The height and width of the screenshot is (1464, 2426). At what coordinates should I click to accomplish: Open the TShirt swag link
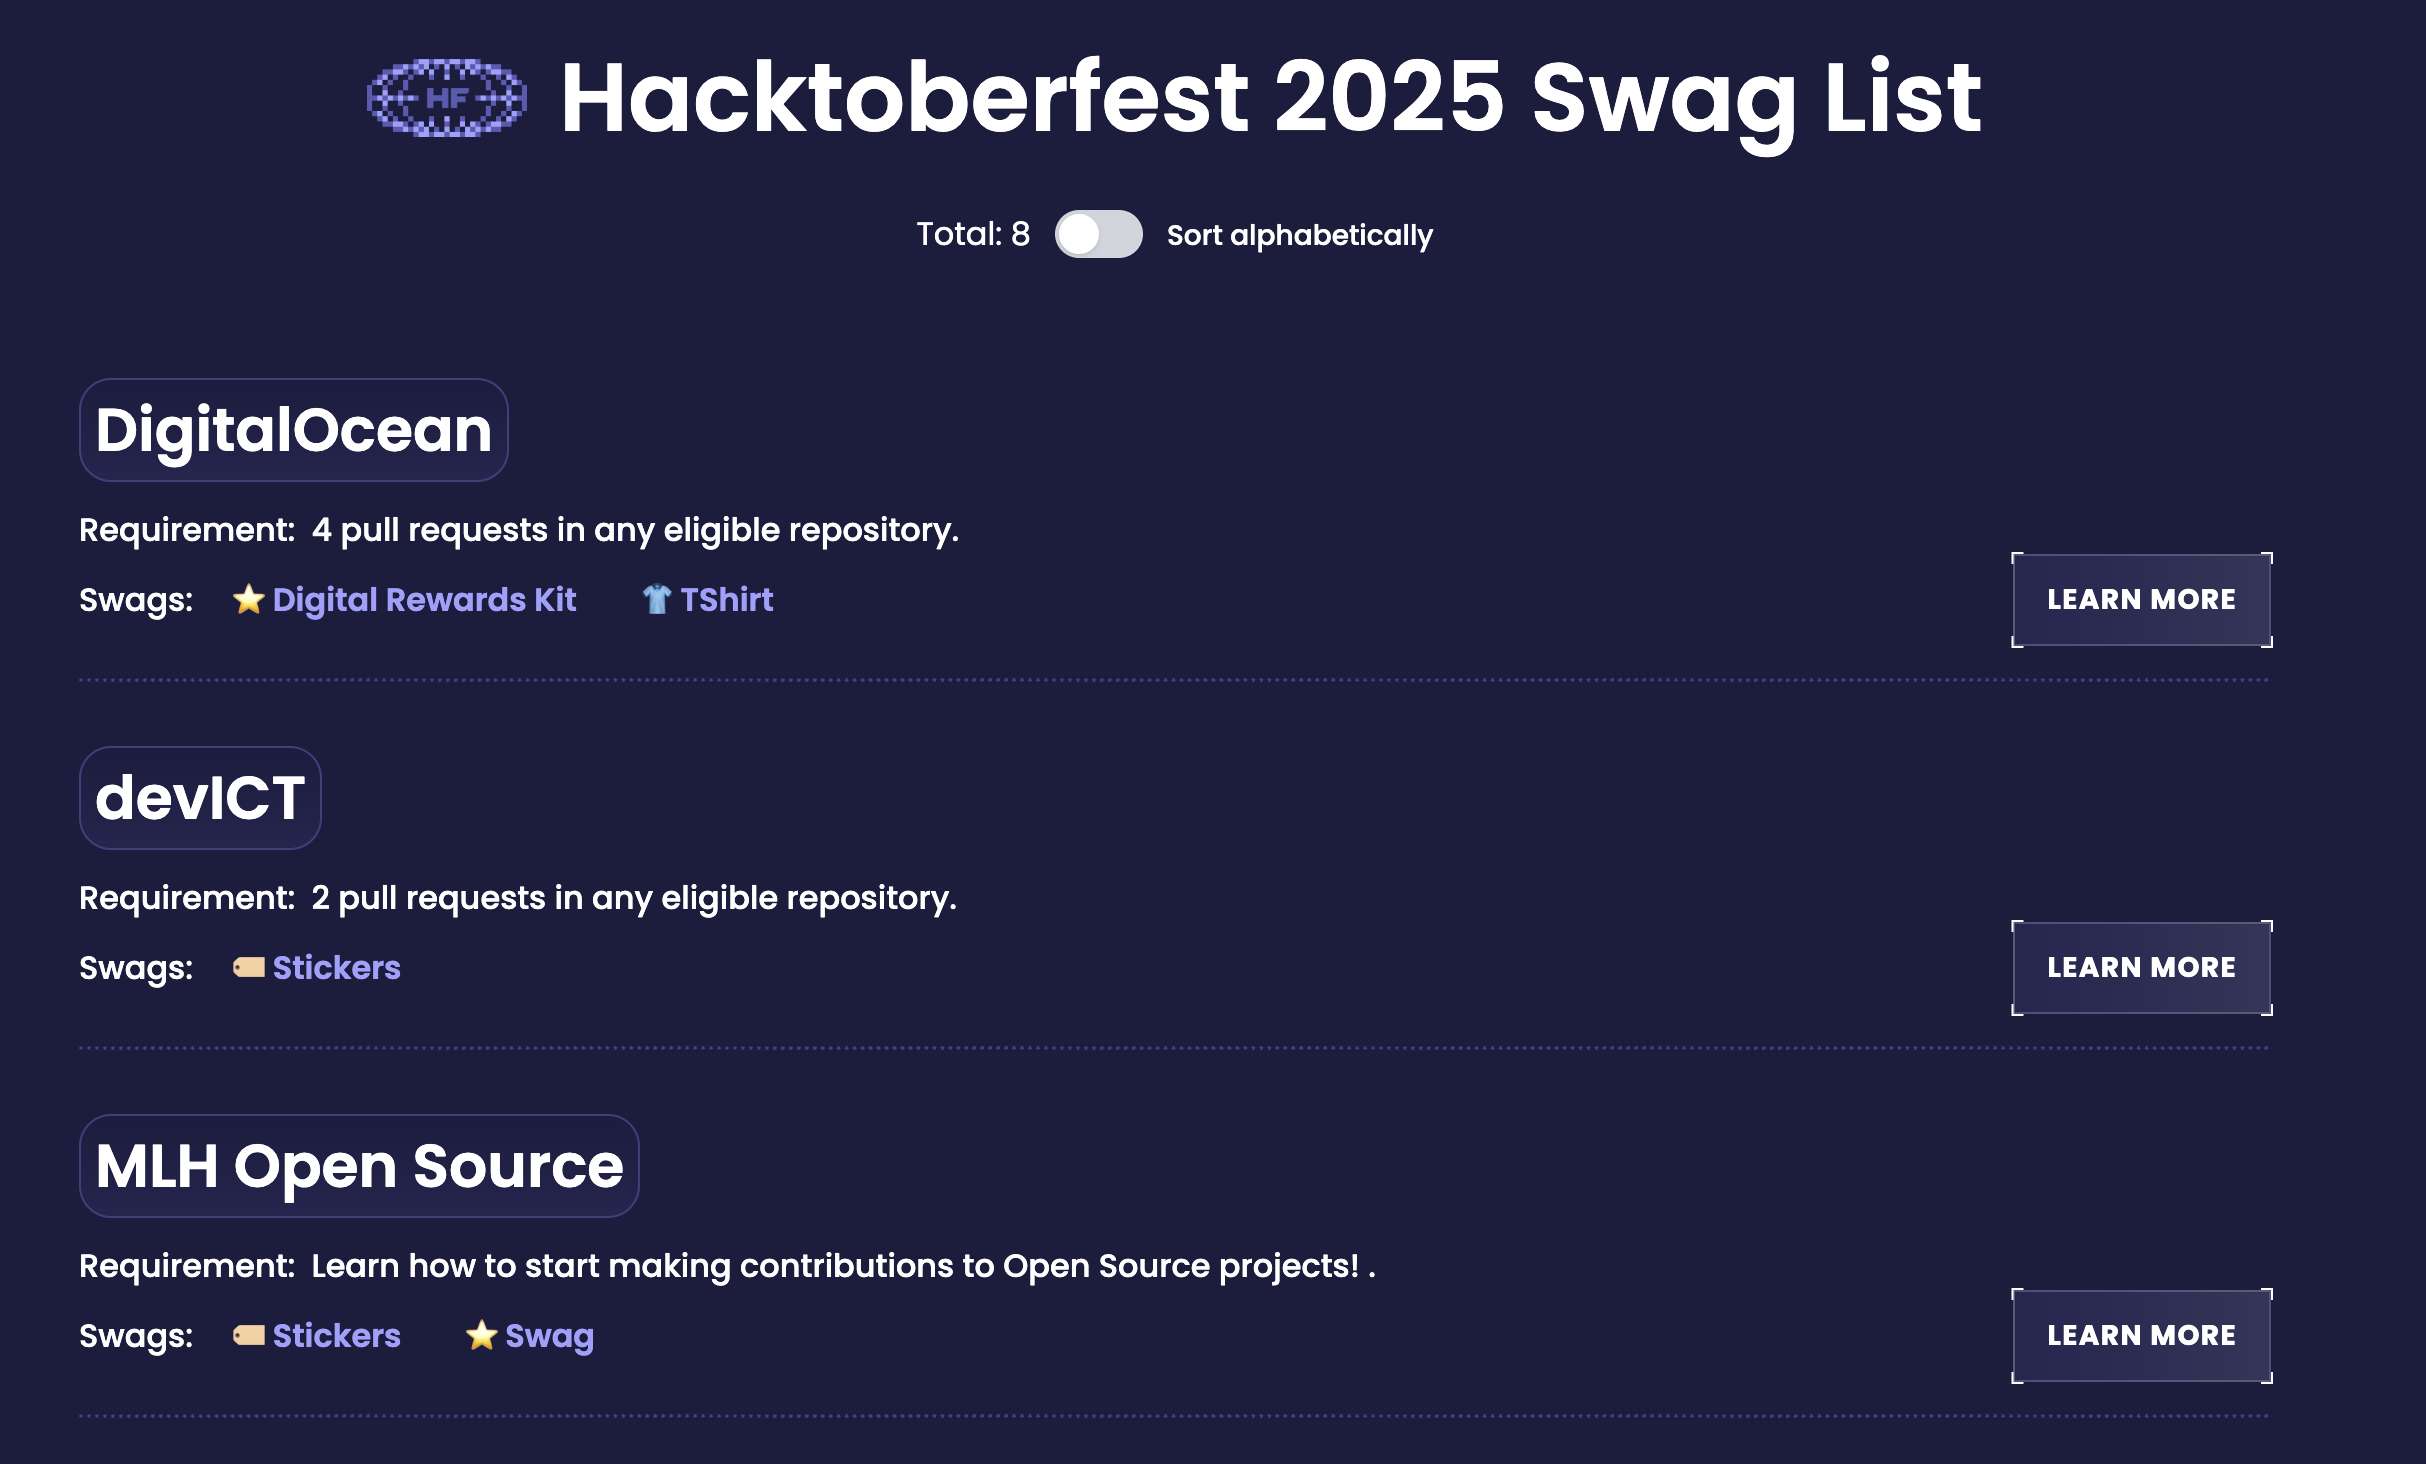[x=727, y=600]
